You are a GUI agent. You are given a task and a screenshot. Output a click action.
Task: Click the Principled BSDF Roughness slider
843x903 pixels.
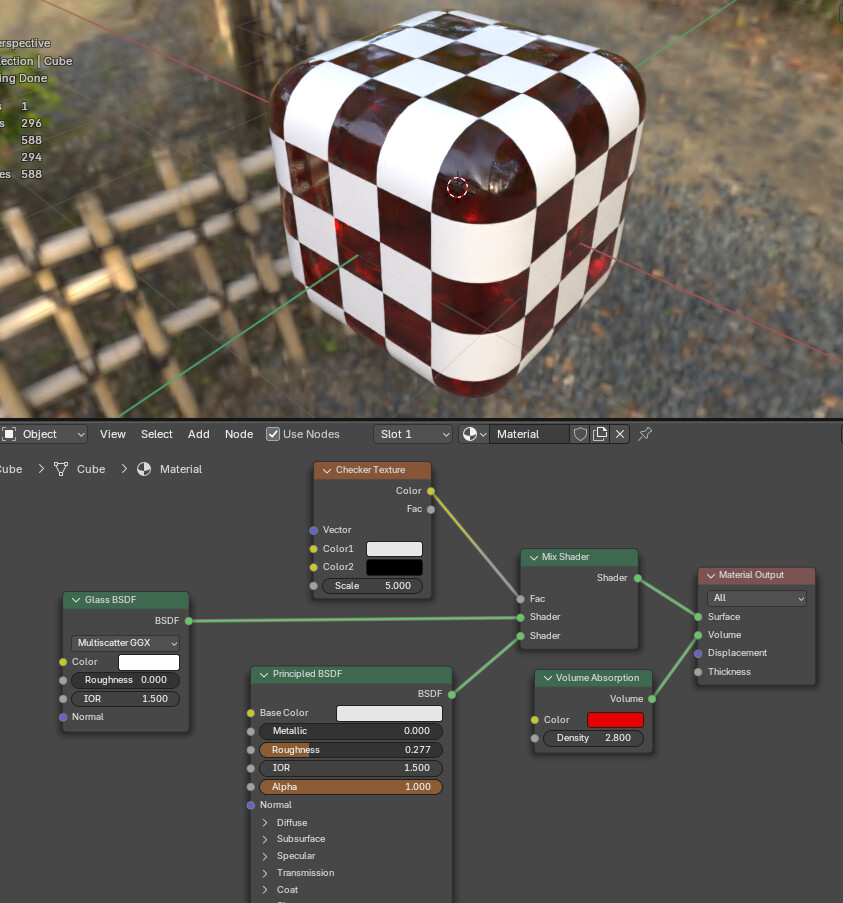351,750
